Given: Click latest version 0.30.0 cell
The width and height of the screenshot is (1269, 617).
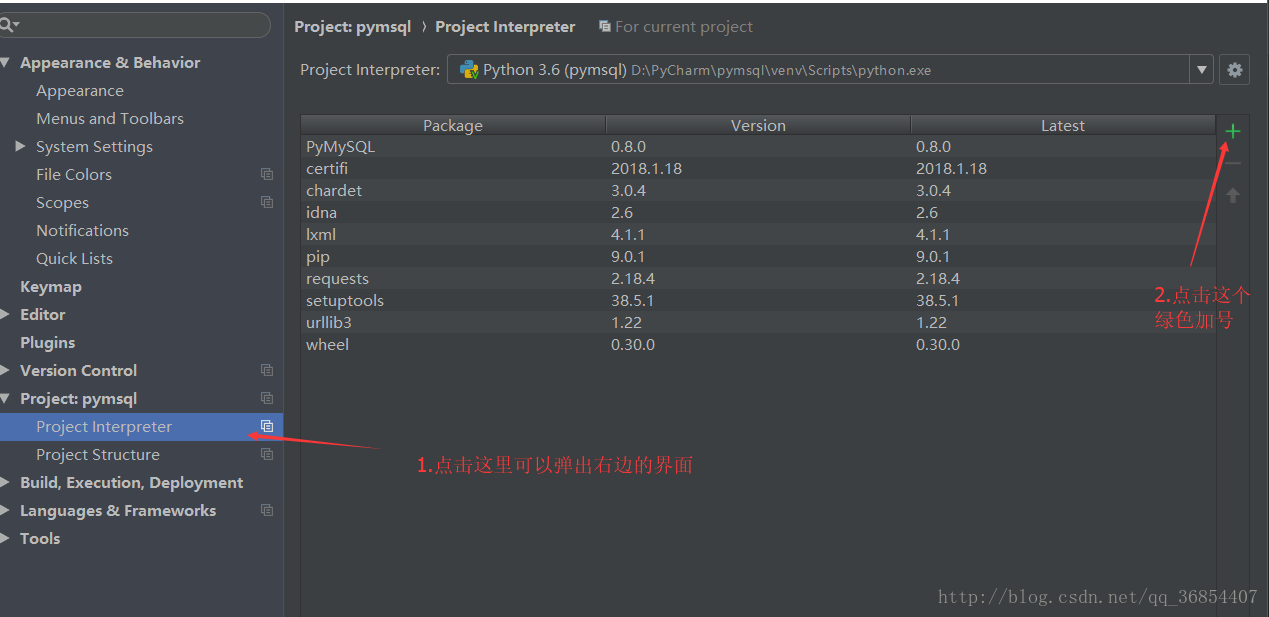Looking at the screenshot, I should 937,344.
